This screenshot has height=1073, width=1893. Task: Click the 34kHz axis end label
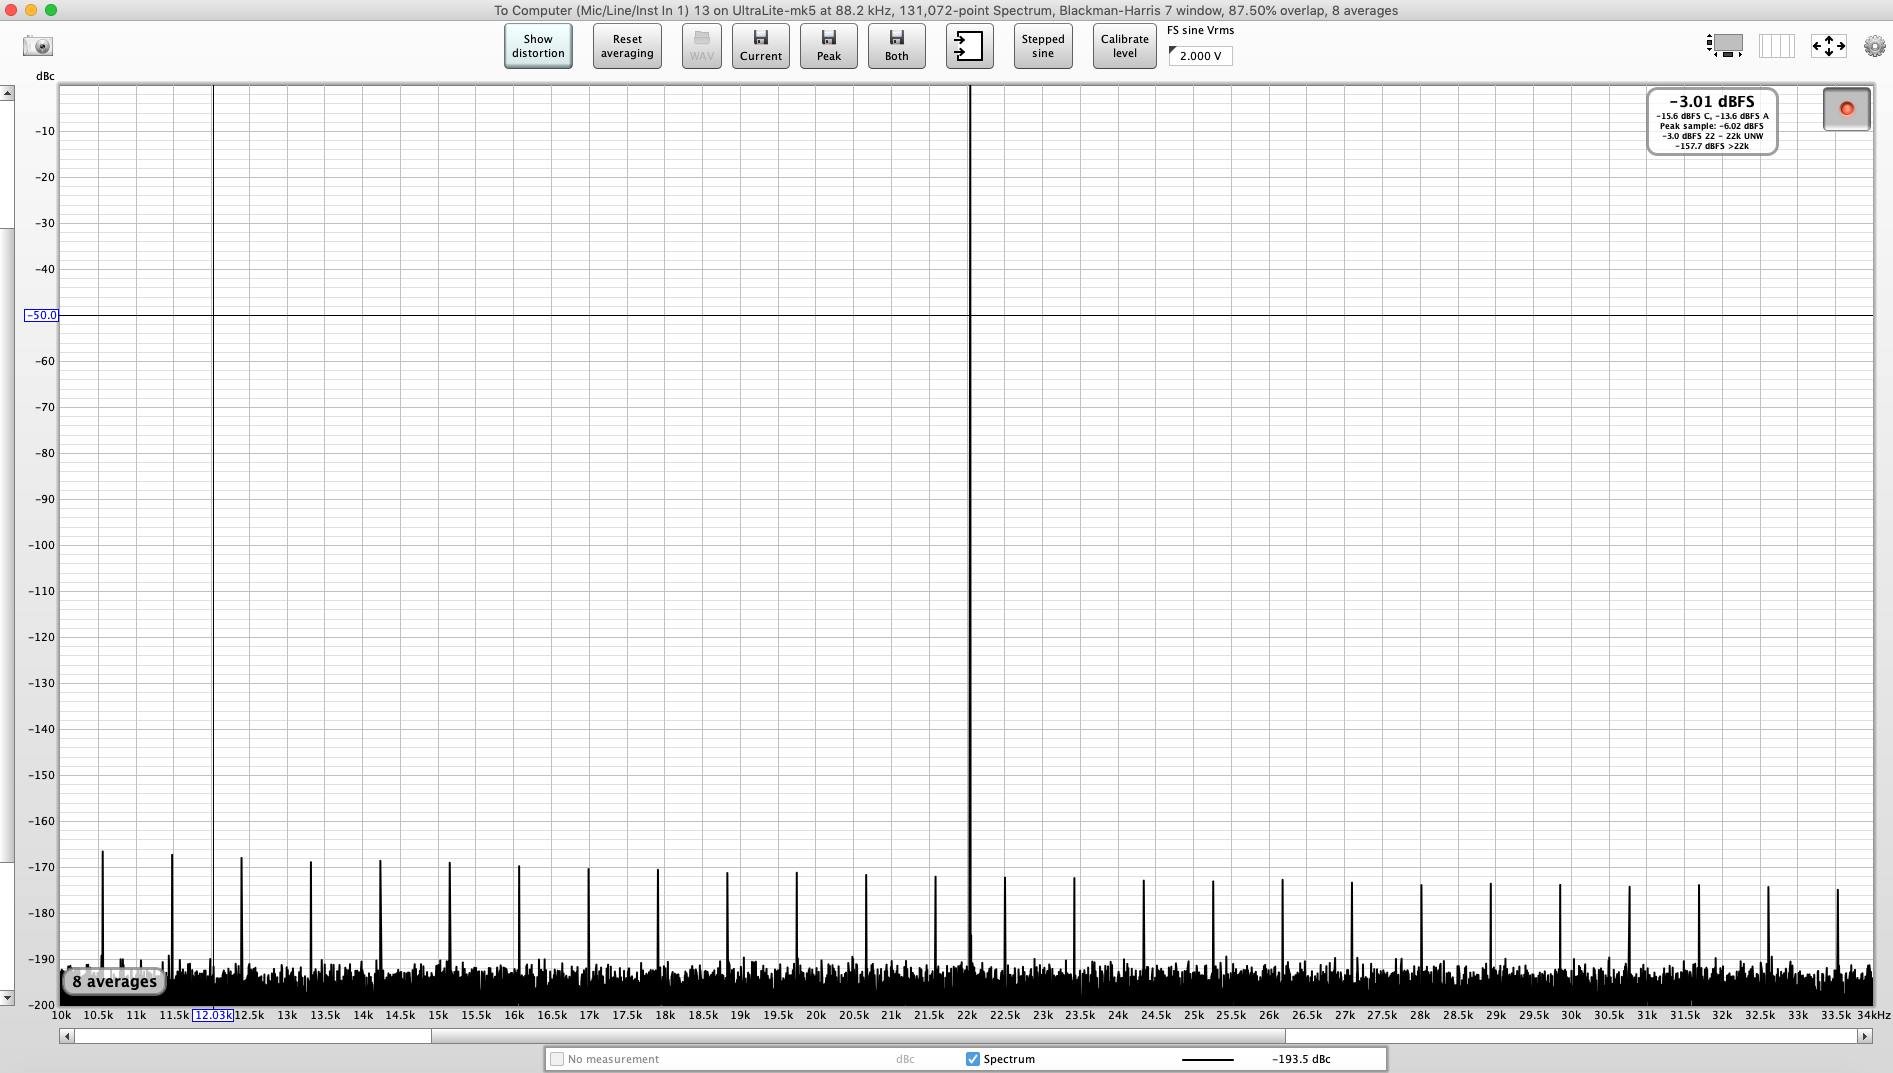click(x=1874, y=1015)
